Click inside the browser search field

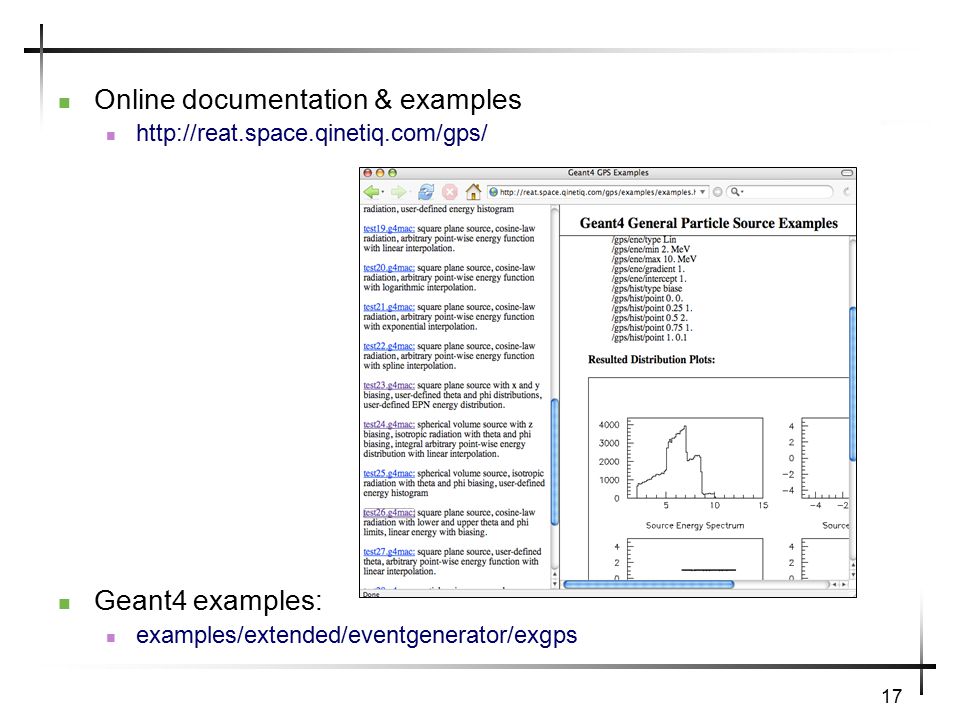click(x=787, y=192)
